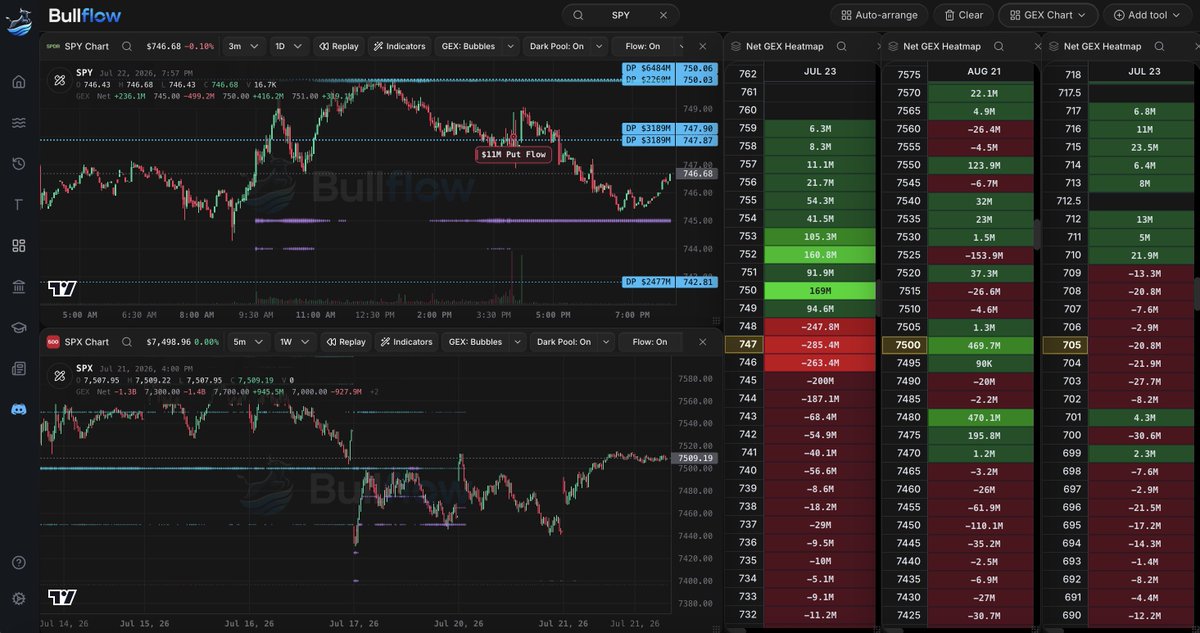Click the drawing tools icon beside SPX symbol

[x=59, y=375]
